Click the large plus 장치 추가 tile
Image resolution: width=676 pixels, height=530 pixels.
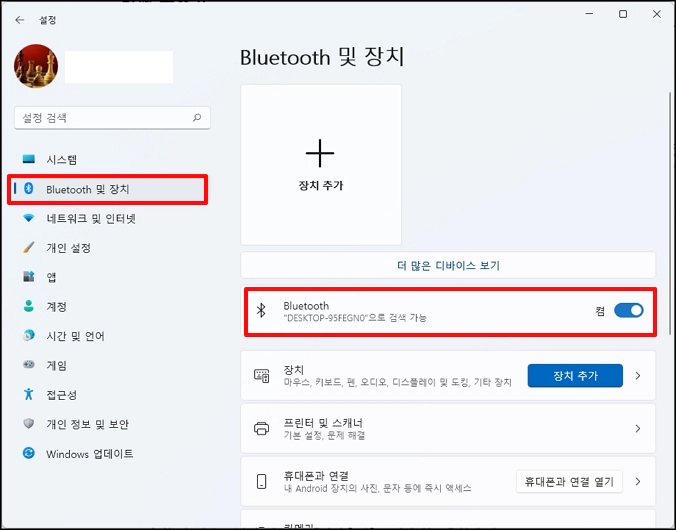321,164
